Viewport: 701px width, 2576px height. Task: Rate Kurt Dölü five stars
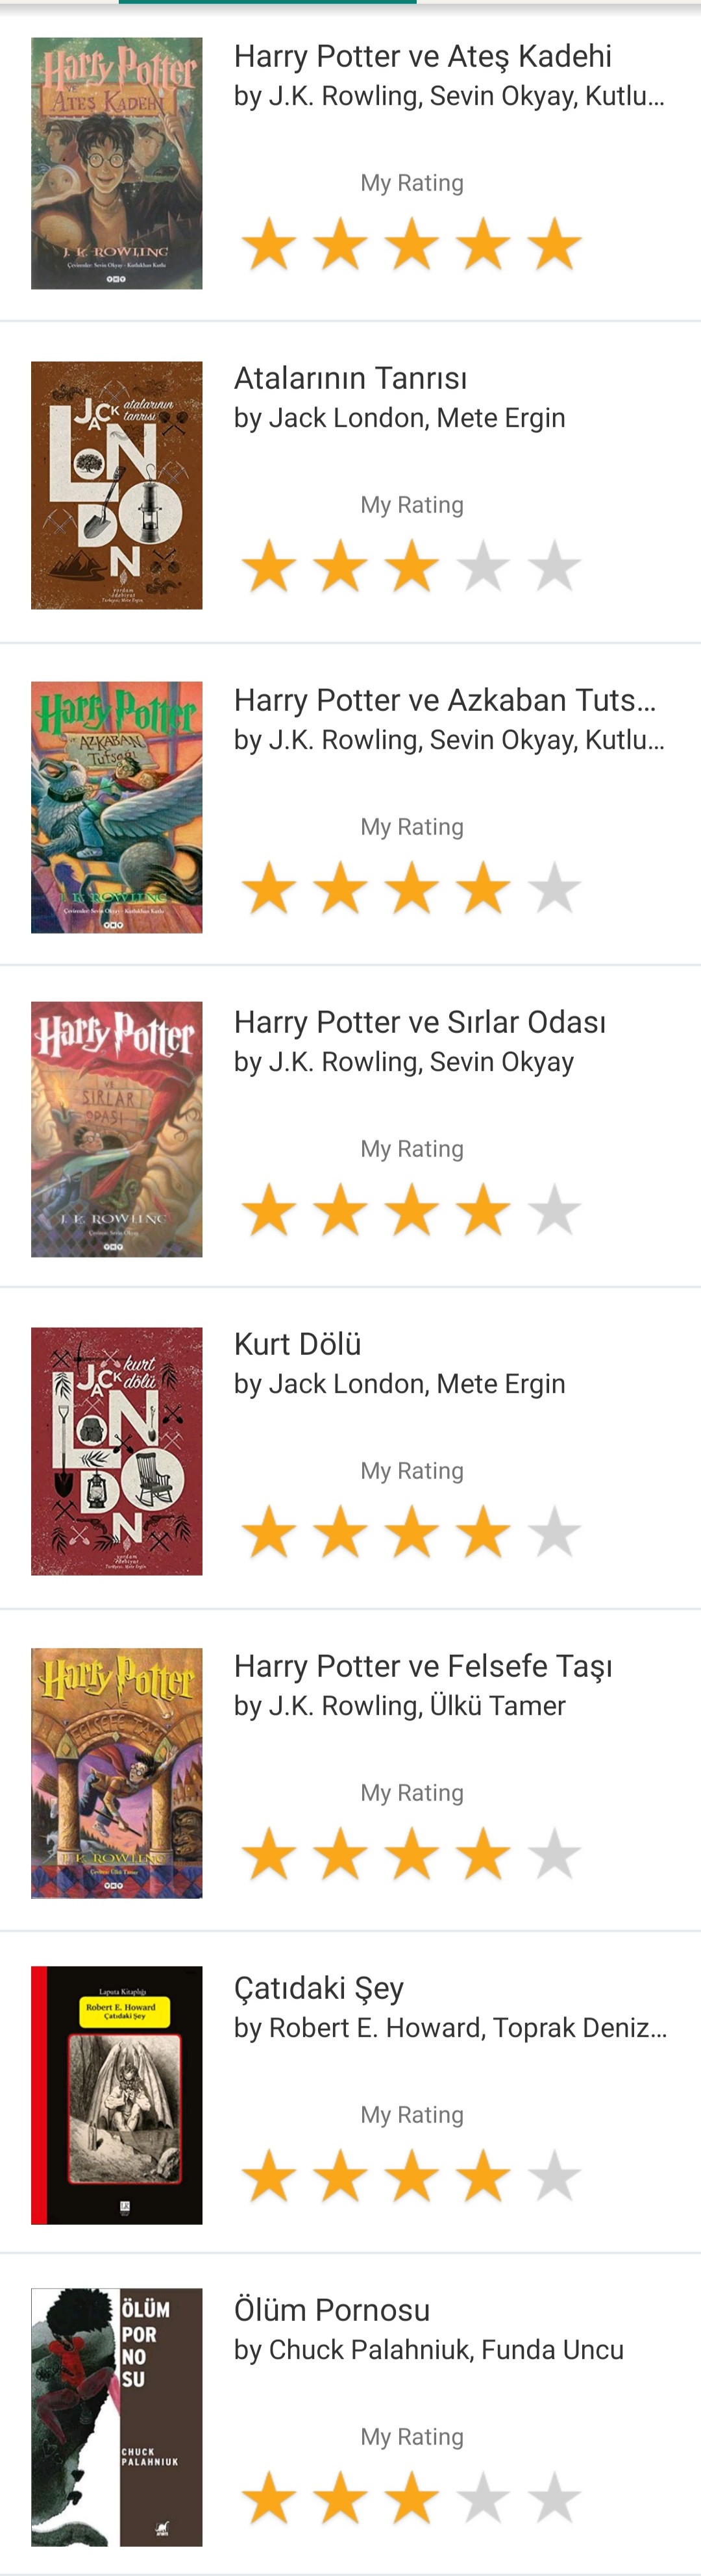tap(554, 1532)
